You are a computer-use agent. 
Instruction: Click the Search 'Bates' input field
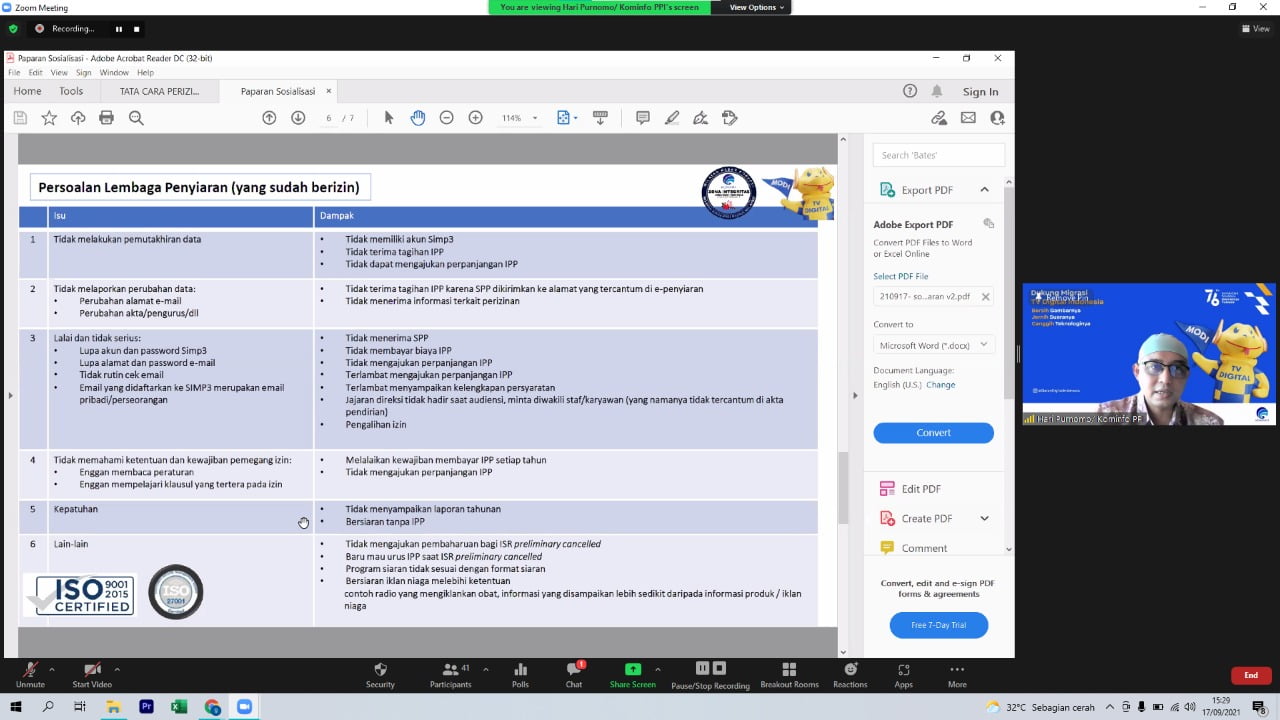(x=938, y=155)
